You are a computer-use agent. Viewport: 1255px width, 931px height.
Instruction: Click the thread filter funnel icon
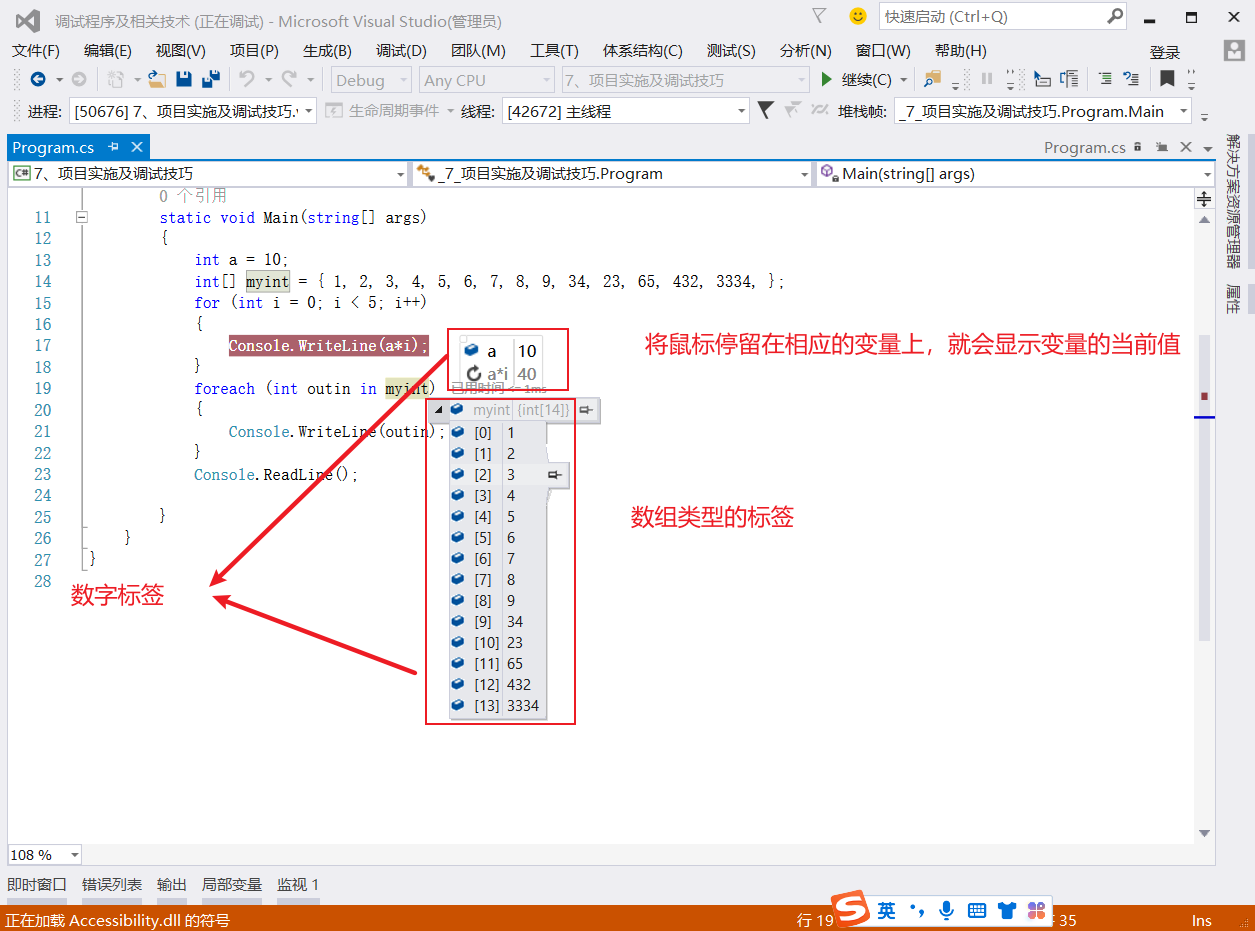point(765,111)
